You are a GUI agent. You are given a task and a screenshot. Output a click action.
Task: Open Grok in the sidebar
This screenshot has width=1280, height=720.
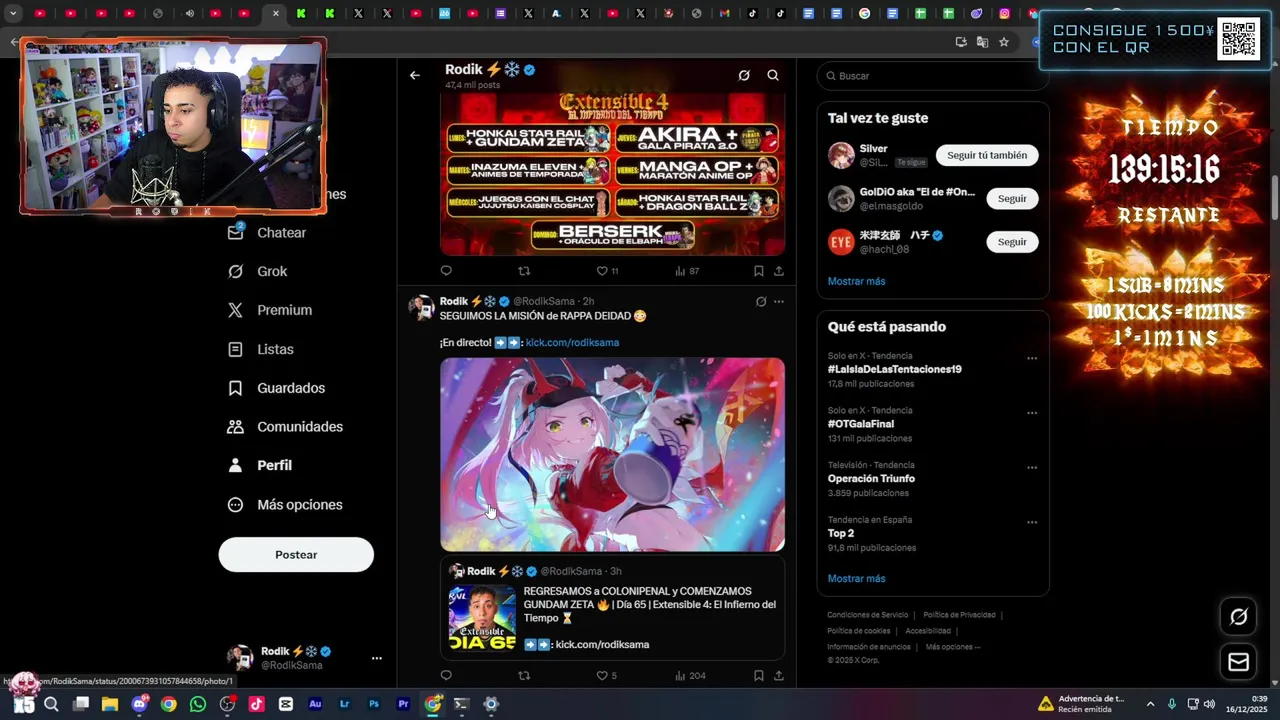click(258, 271)
